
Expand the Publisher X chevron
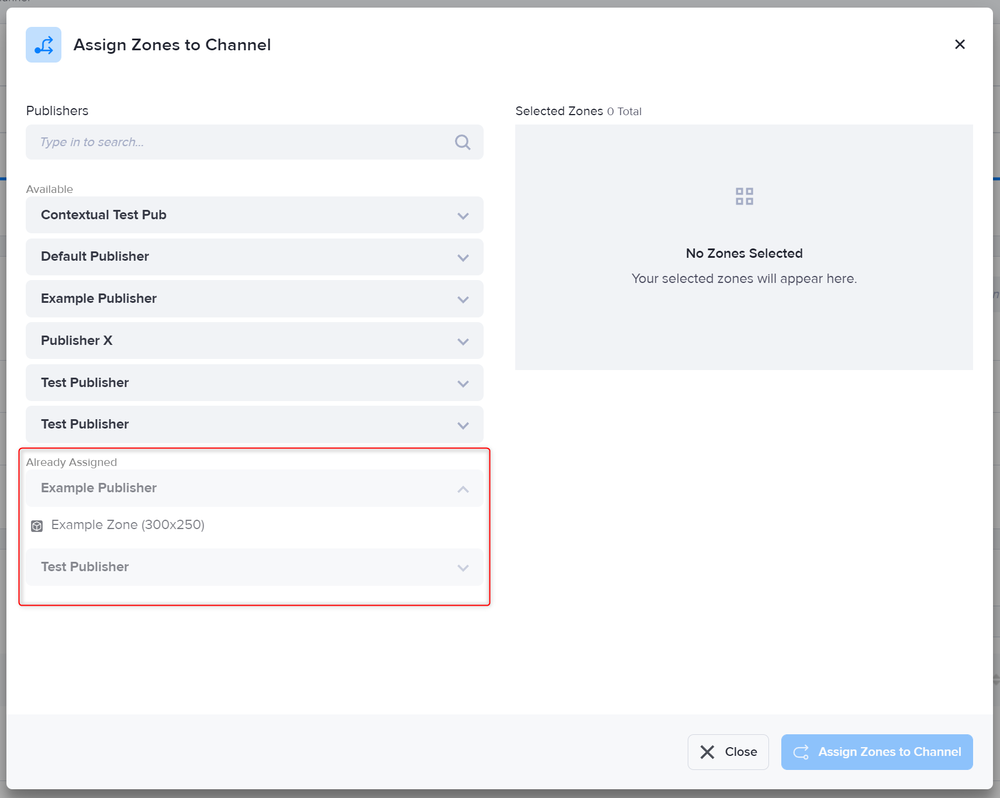[463, 342]
